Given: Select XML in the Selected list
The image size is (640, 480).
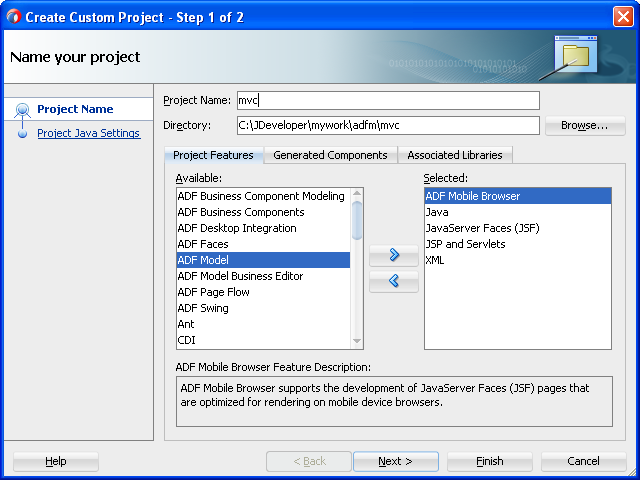Looking at the screenshot, I should [518, 260].
